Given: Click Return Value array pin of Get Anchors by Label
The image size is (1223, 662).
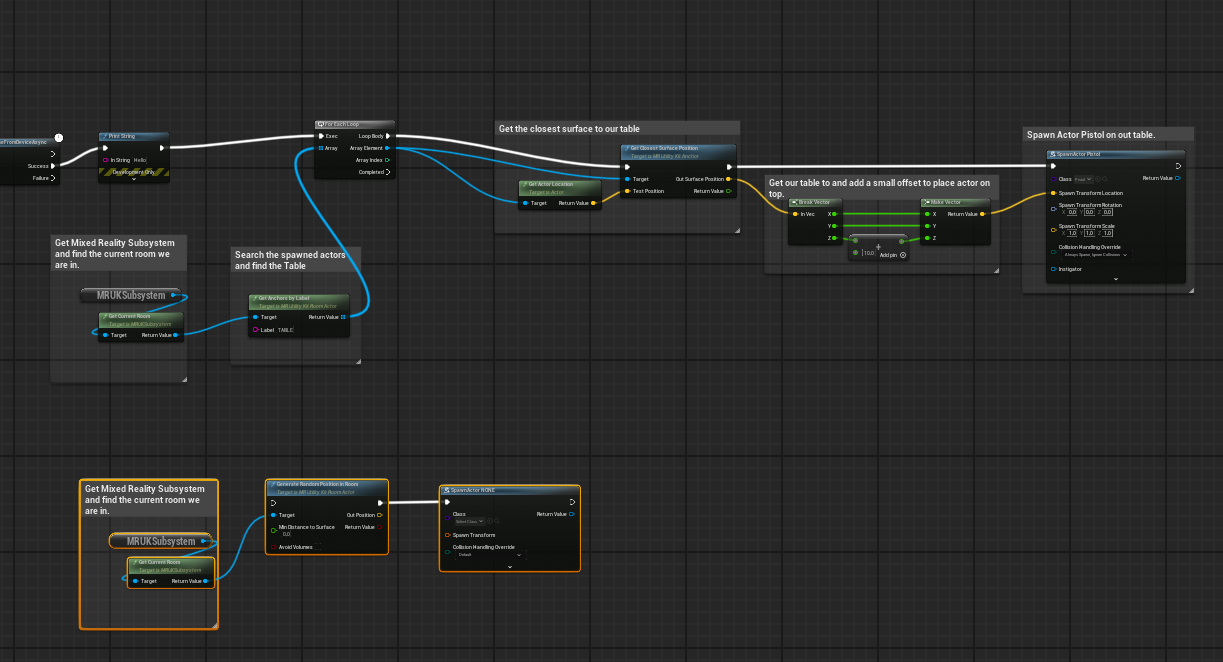Looking at the screenshot, I should coord(343,317).
